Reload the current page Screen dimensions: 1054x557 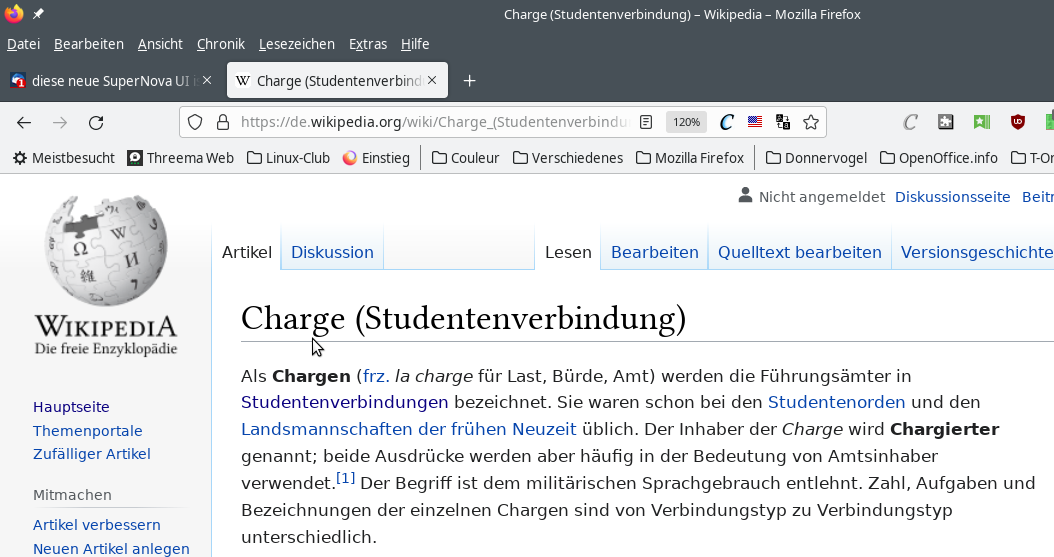tap(96, 123)
